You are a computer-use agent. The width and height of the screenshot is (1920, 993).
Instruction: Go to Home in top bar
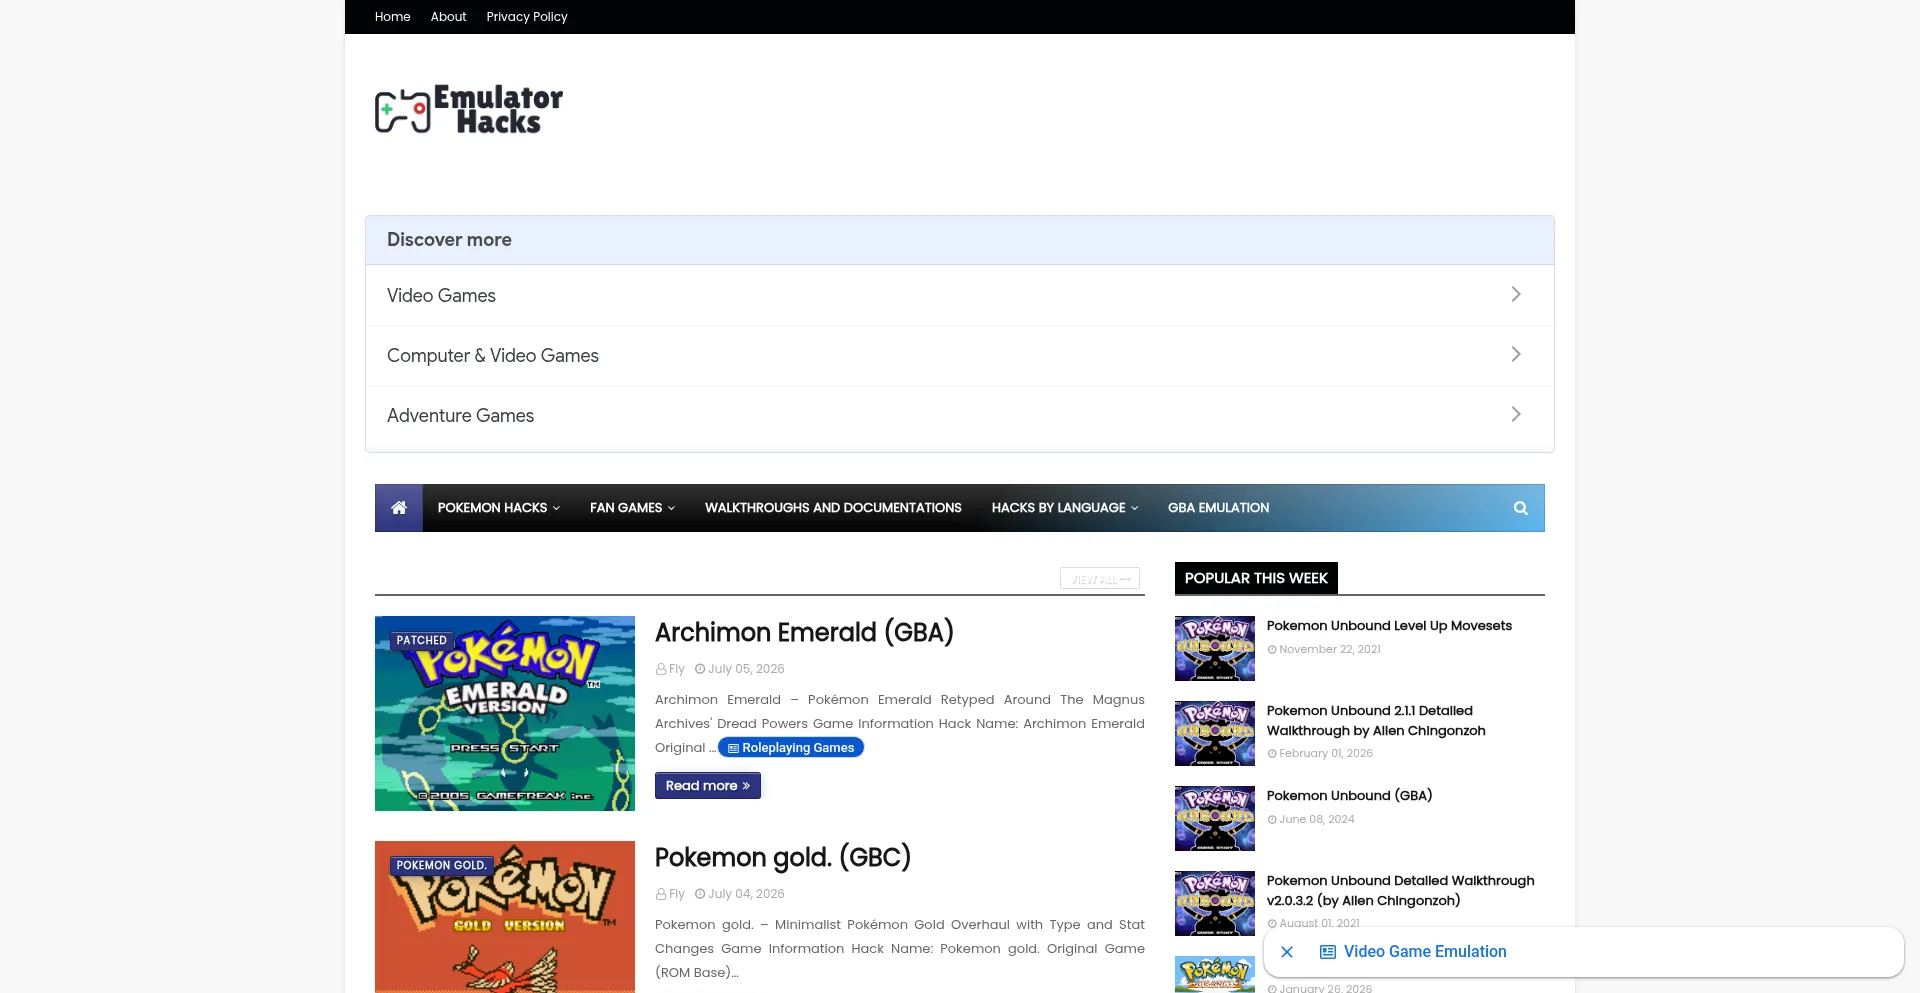[x=393, y=17]
